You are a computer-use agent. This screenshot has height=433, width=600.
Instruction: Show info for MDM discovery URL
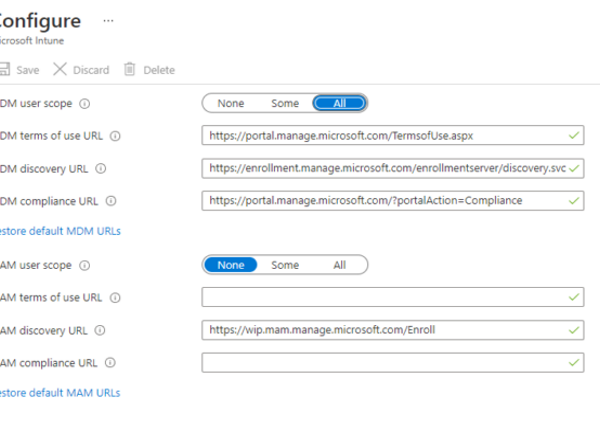[x=101, y=169]
